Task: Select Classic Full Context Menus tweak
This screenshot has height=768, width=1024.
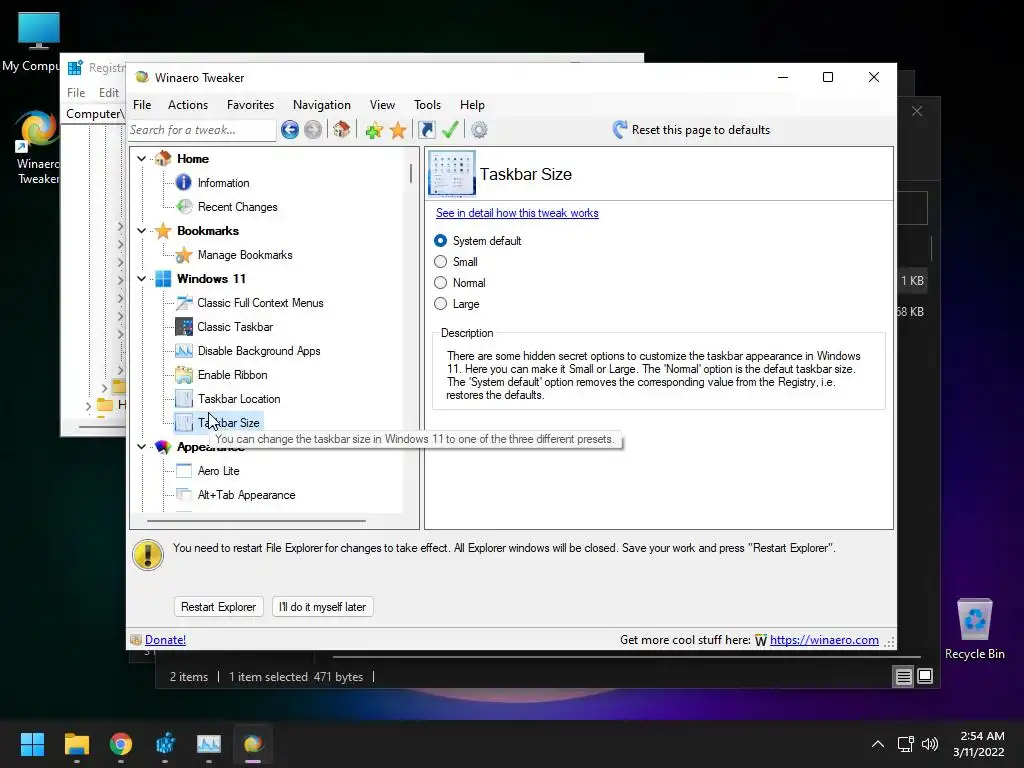Action: click(260, 303)
